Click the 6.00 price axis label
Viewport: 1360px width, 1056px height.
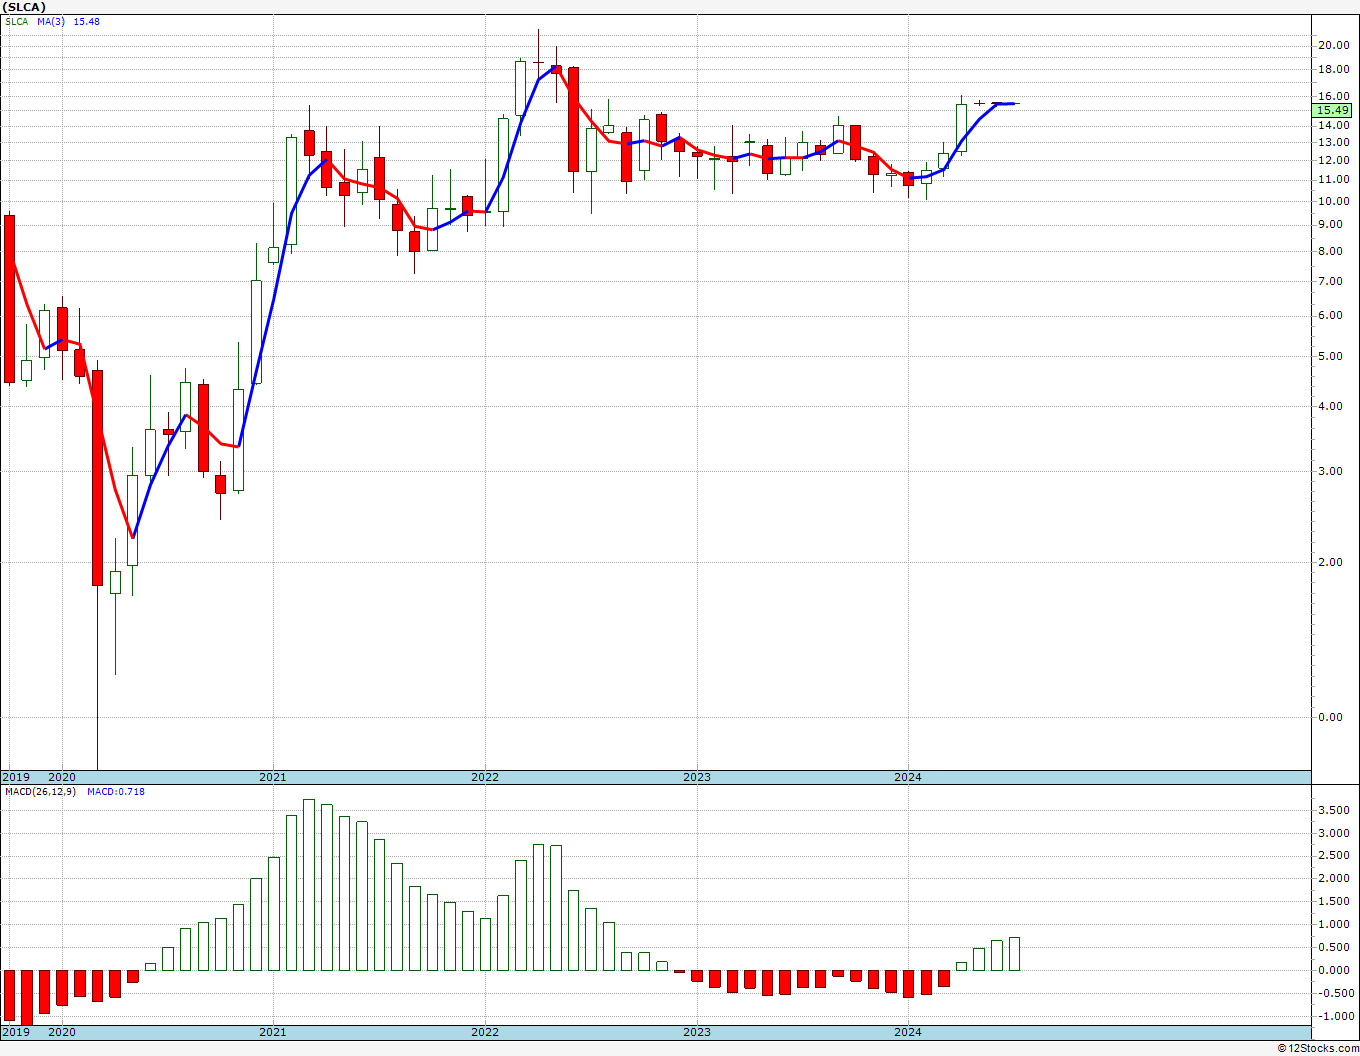click(x=1330, y=316)
